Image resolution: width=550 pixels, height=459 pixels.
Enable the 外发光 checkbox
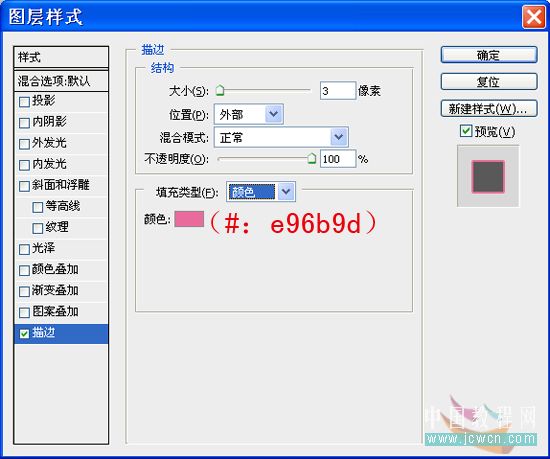pos(24,144)
